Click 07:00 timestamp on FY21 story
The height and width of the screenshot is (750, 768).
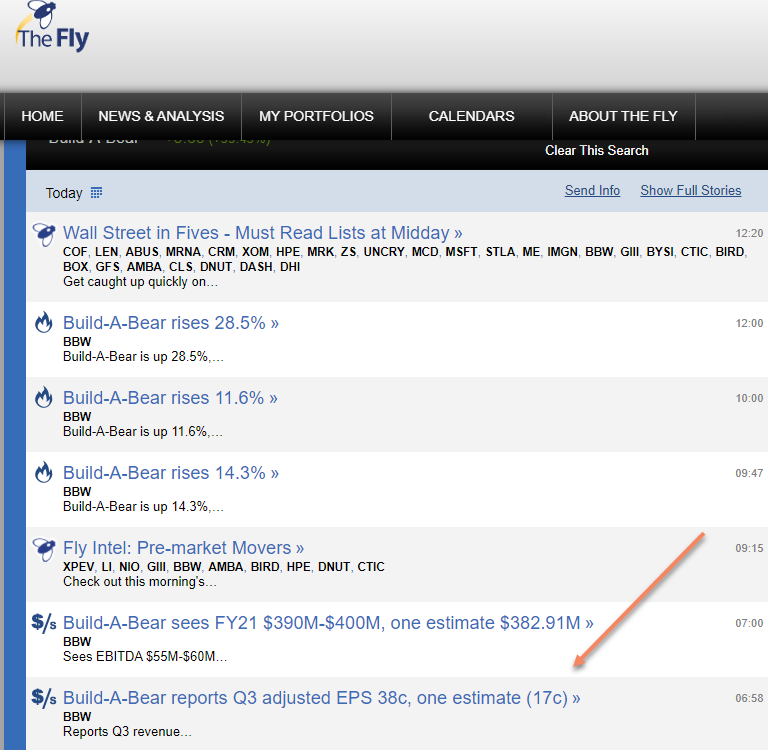pyautogui.click(x=749, y=623)
